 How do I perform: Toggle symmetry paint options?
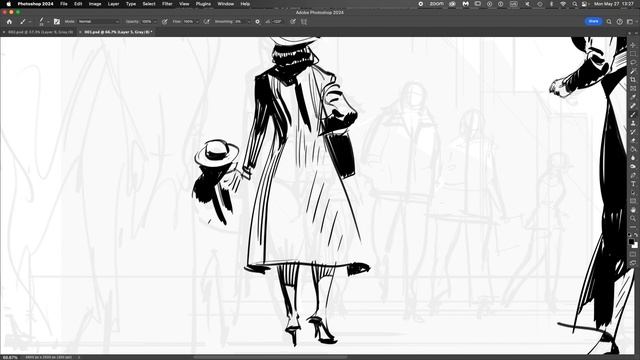click(304, 22)
